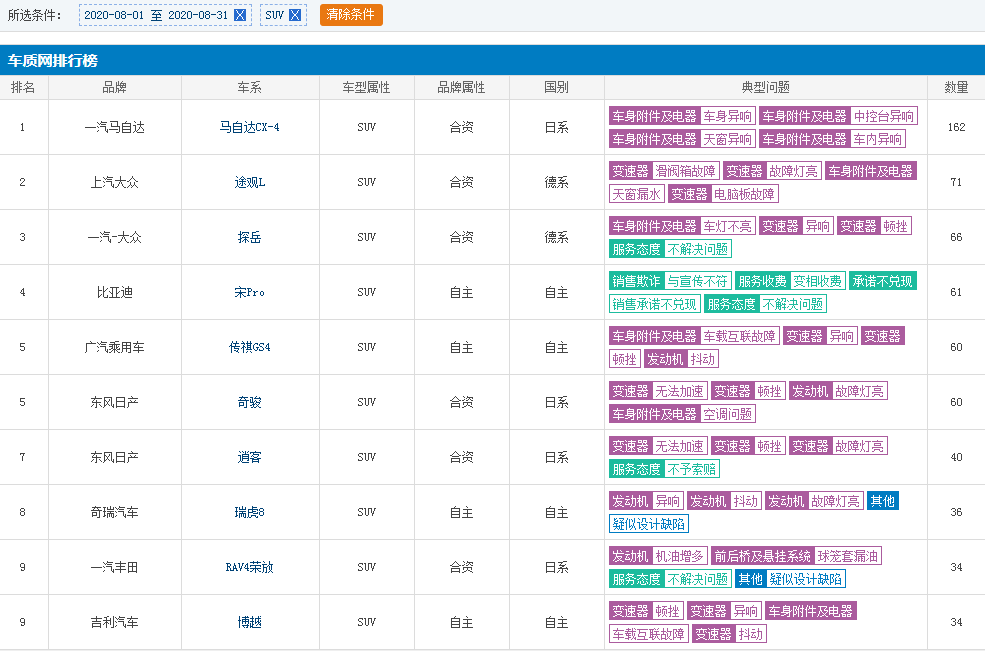
Task: Click the 变相收费 issue tag
Action: (817, 281)
